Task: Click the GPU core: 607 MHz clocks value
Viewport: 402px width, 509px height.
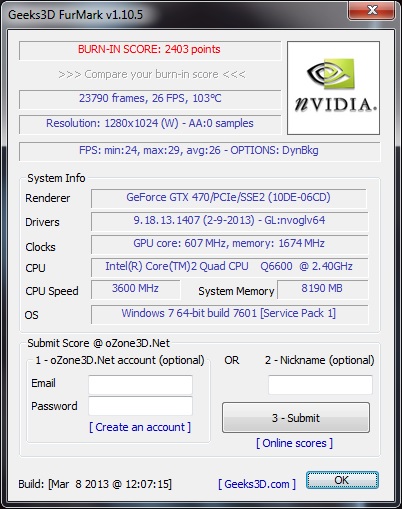Action: (x=230, y=244)
